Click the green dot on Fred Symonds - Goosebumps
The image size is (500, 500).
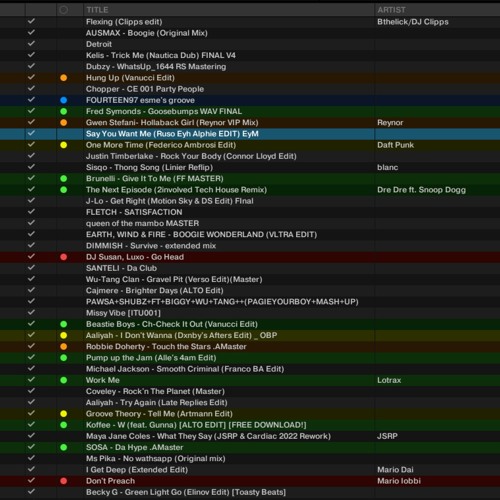[64, 111]
